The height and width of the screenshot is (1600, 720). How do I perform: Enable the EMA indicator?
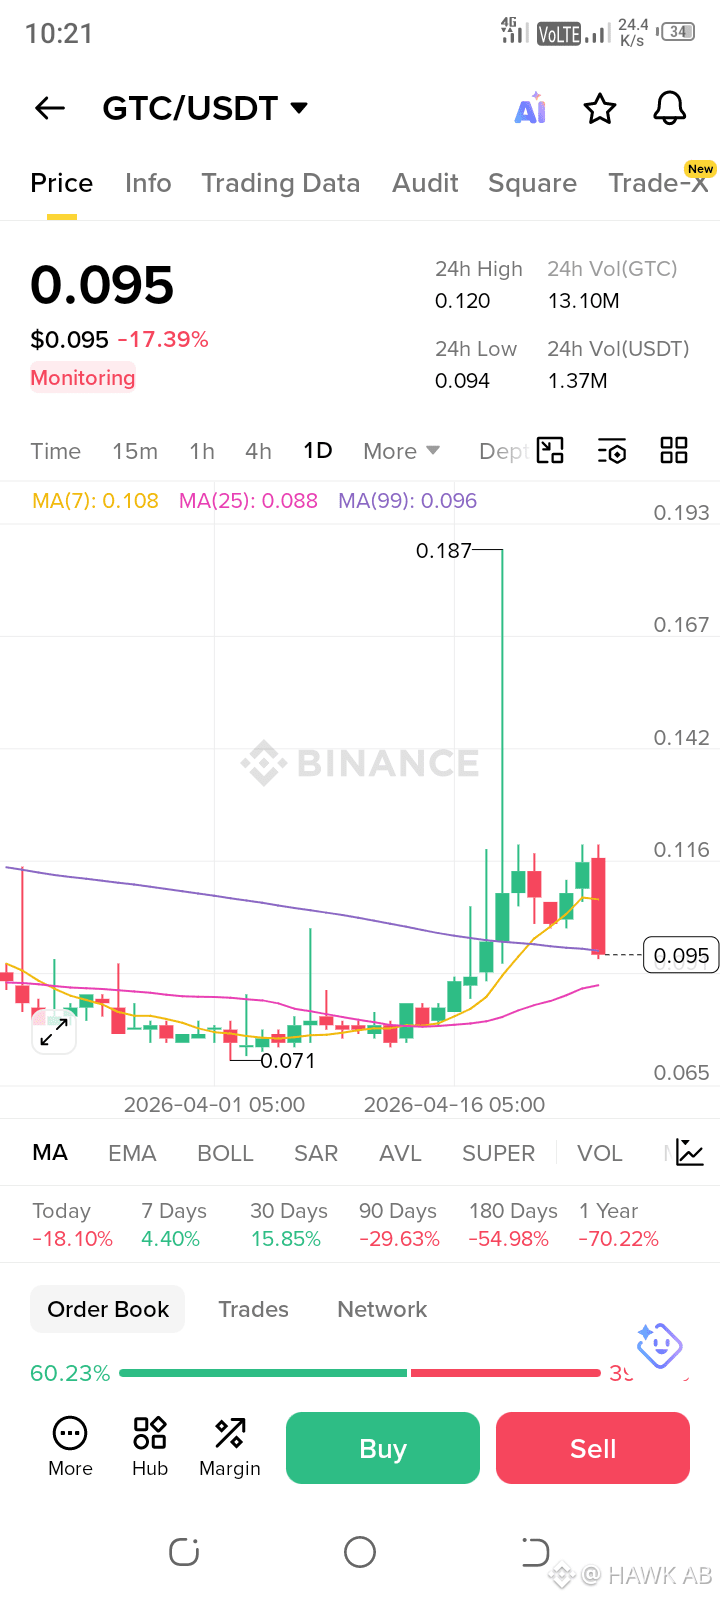132,1153
